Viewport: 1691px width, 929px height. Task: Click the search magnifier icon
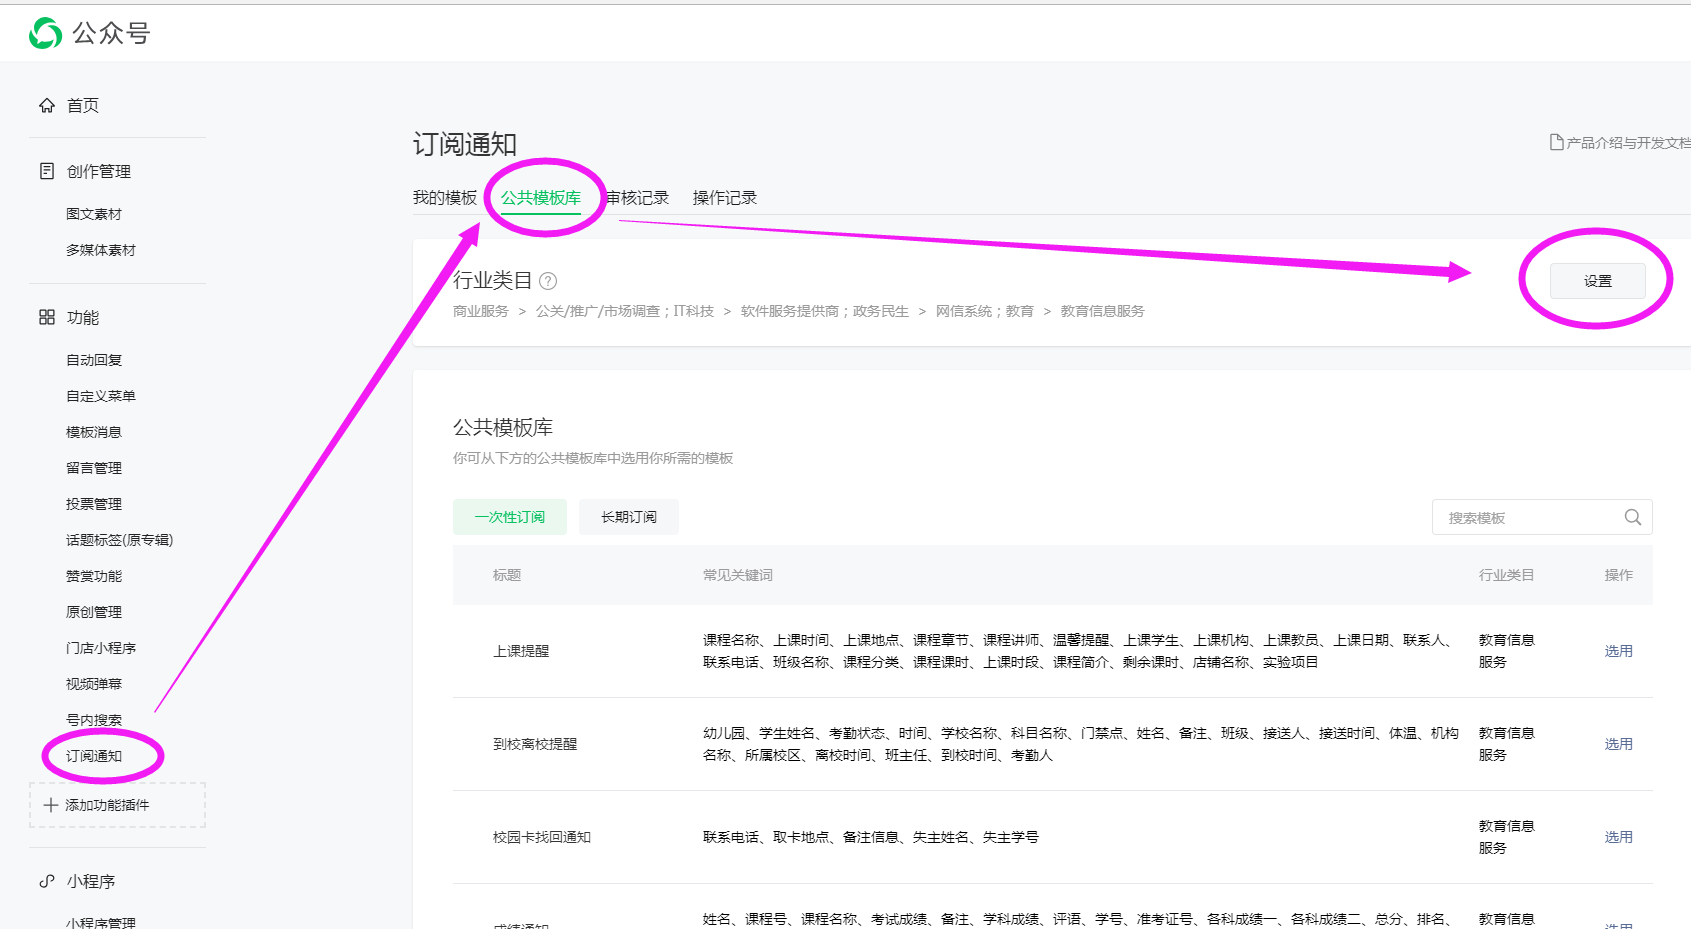[x=1632, y=517]
